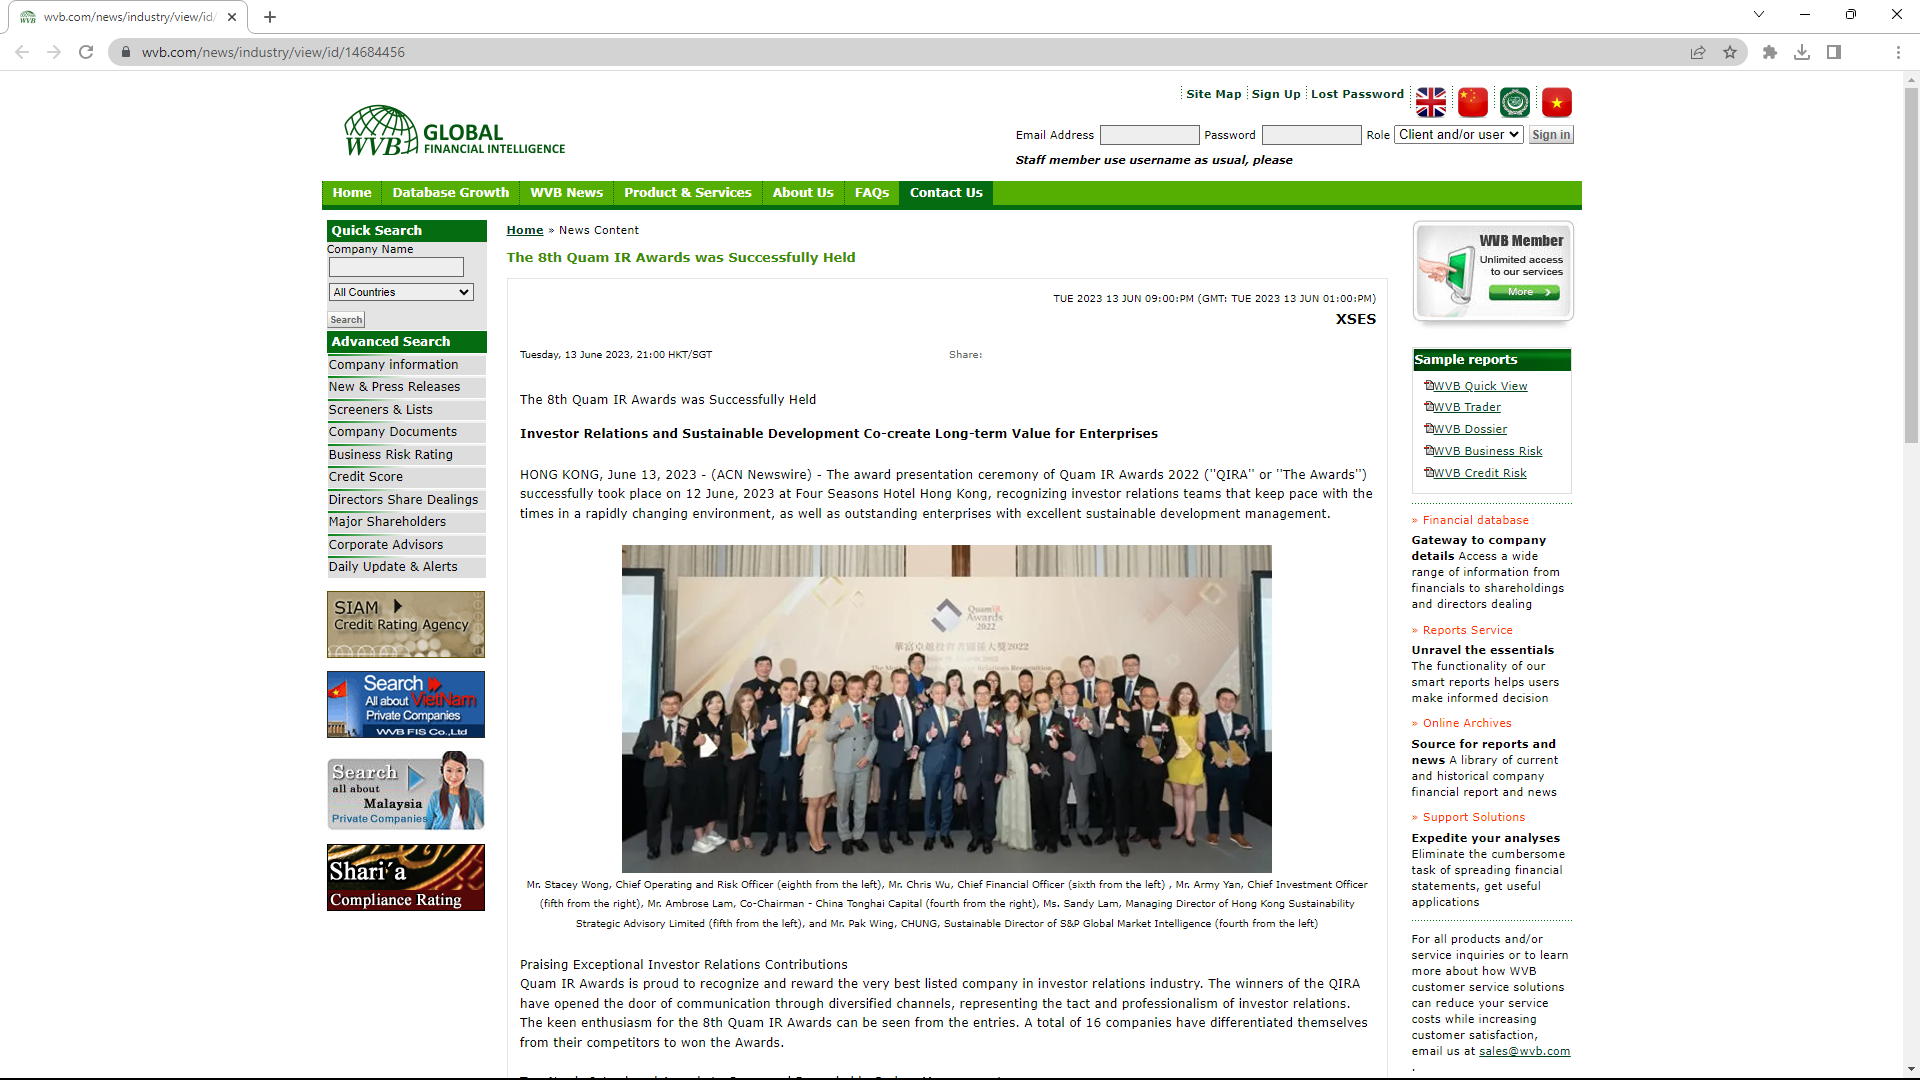The width and height of the screenshot is (1920, 1080).
Task: Click the Quick Search button
Action: [x=346, y=320]
